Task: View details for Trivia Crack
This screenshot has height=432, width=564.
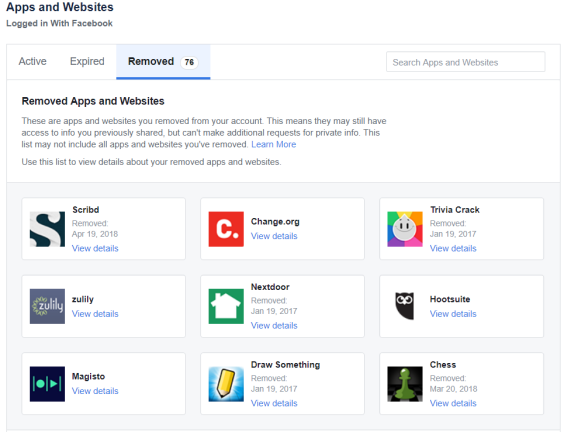Action: [453, 249]
